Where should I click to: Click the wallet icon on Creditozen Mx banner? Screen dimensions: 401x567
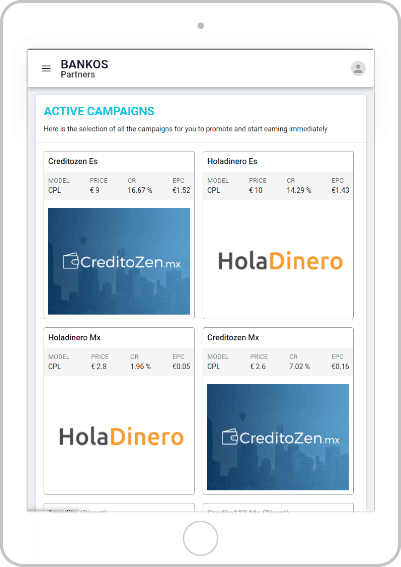(x=230, y=437)
